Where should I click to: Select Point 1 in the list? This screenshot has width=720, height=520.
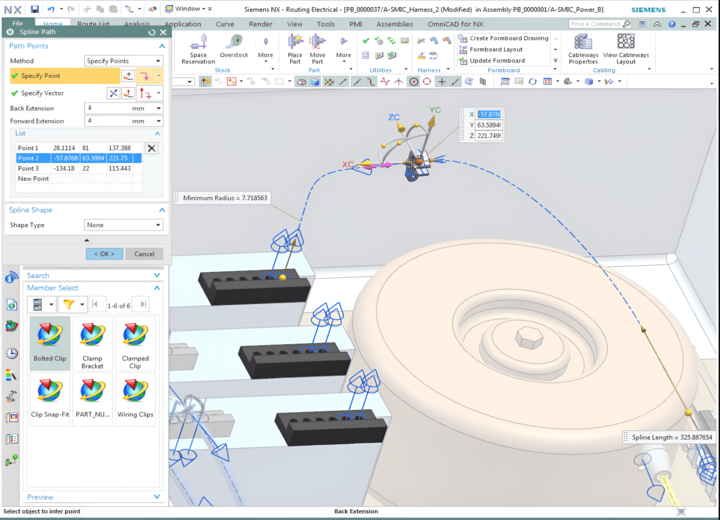pos(79,148)
